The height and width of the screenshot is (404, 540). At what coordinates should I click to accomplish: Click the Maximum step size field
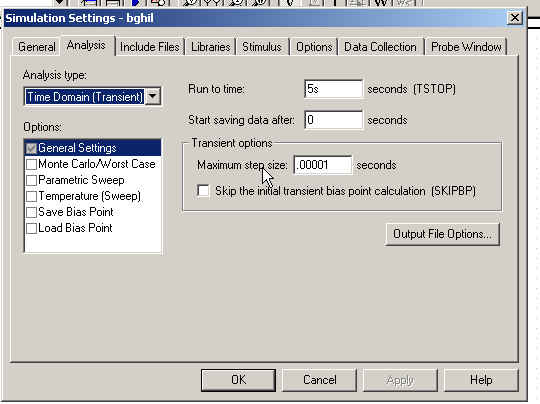coord(323,165)
